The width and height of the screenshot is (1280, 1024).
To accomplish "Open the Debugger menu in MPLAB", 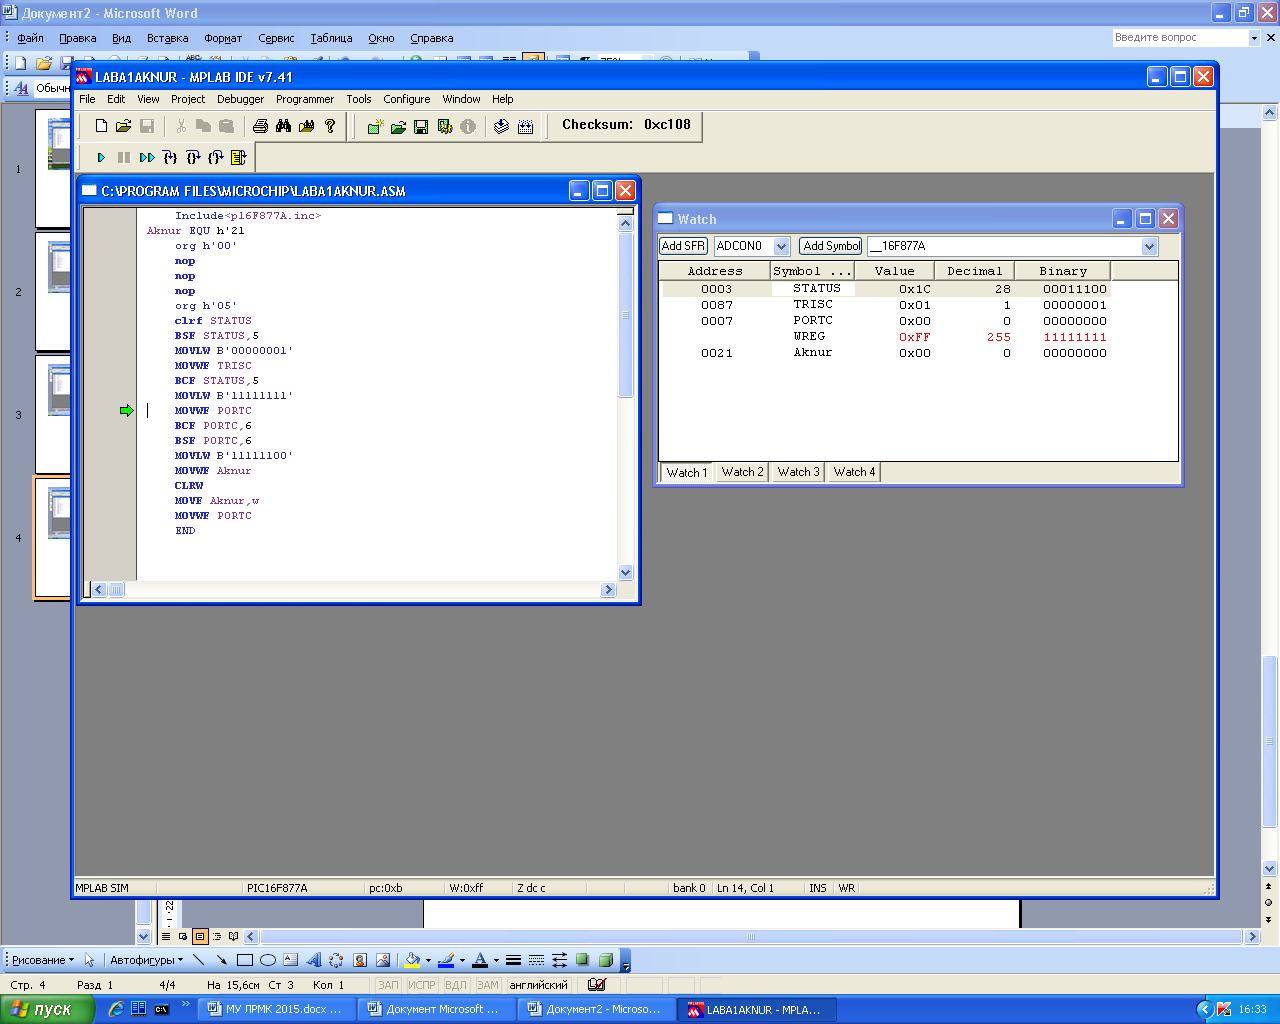I will pos(241,99).
